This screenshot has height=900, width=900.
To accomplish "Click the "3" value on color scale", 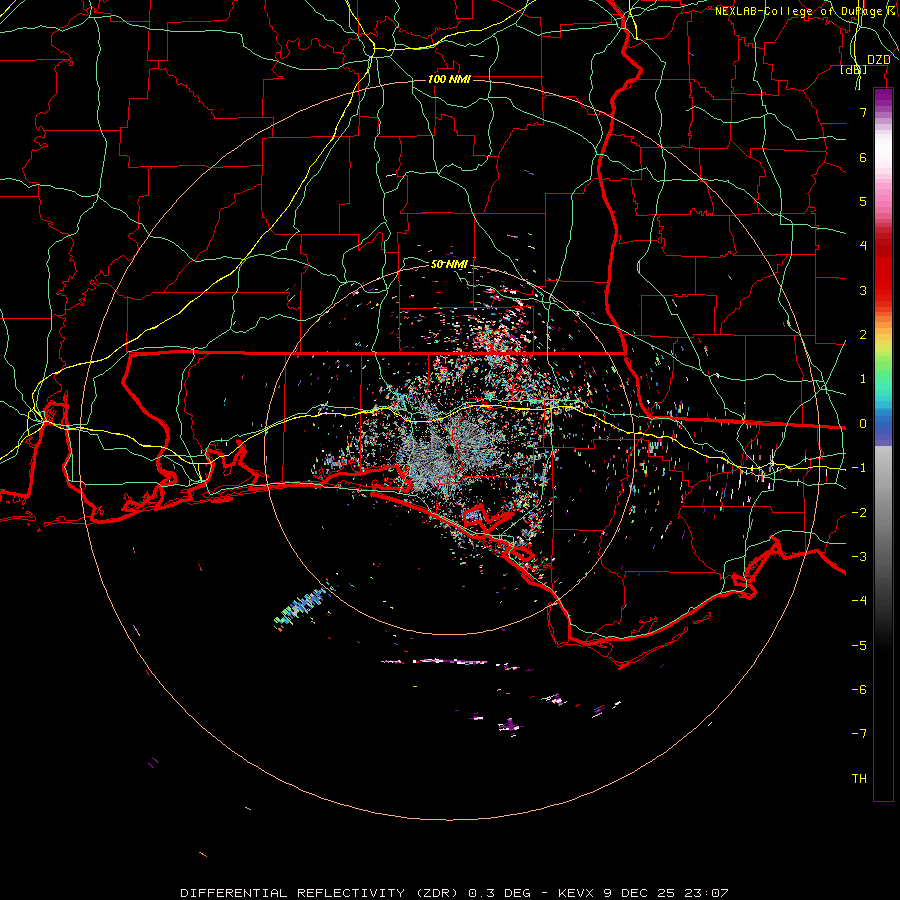I will click(x=863, y=290).
